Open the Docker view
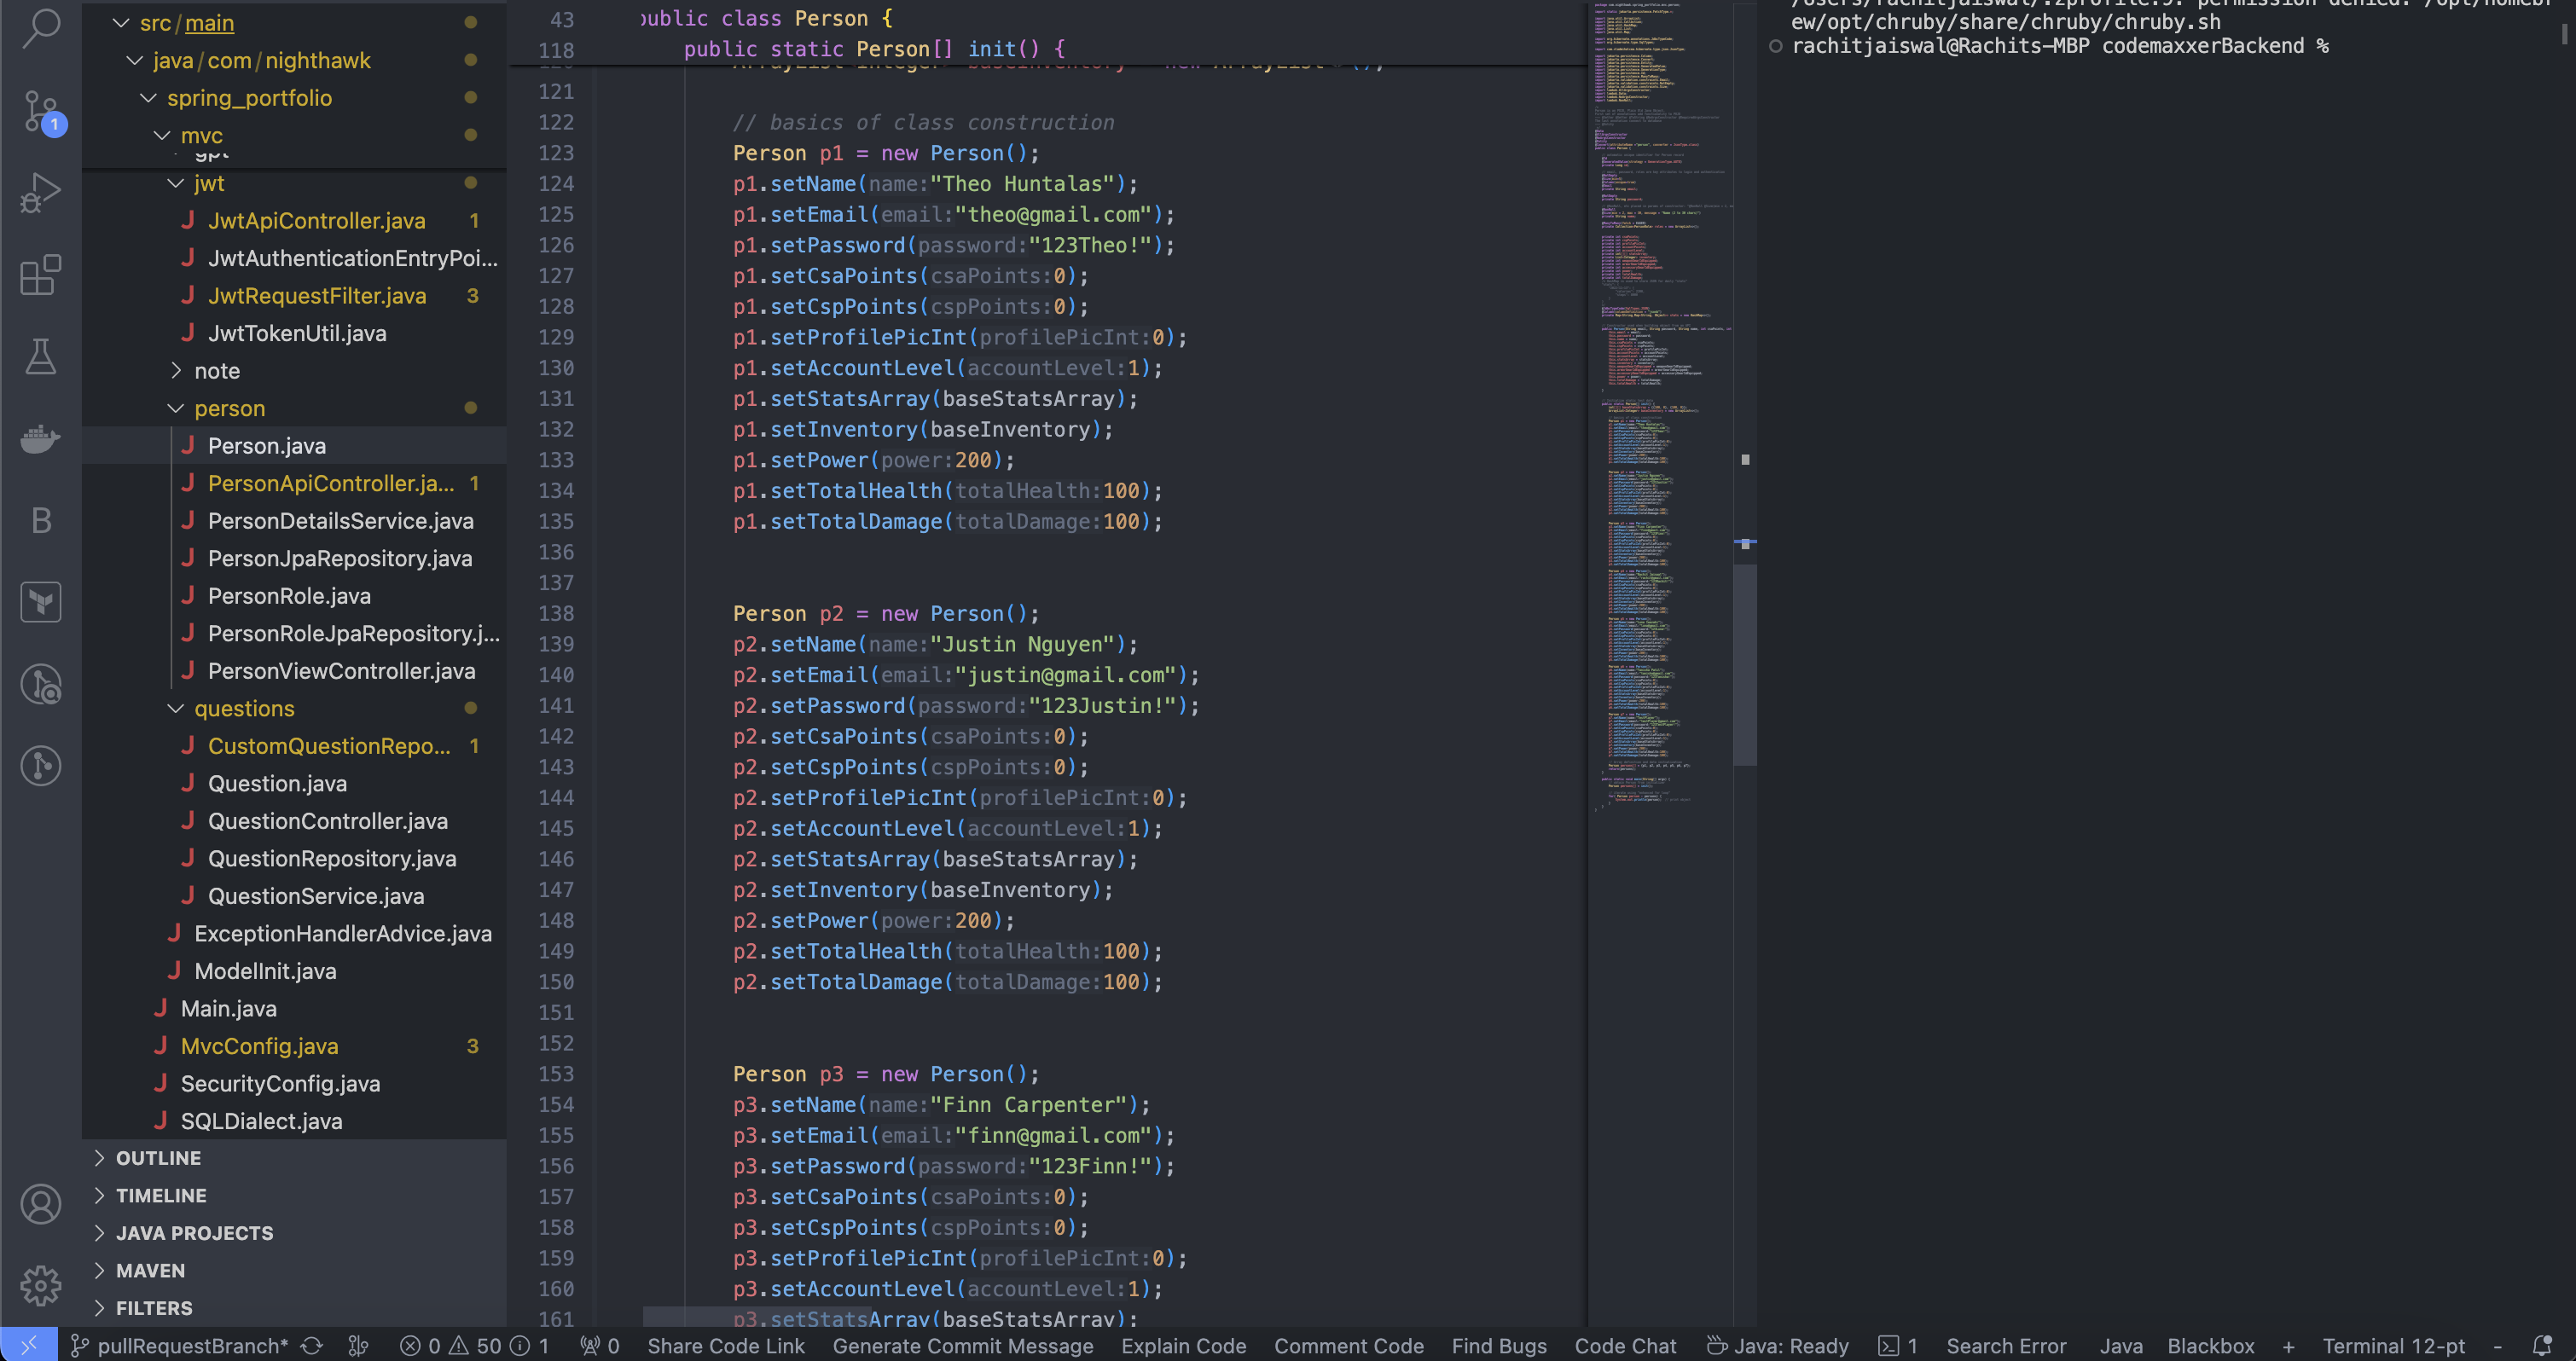Viewport: 2576px width, 1361px height. click(x=41, y=439)
